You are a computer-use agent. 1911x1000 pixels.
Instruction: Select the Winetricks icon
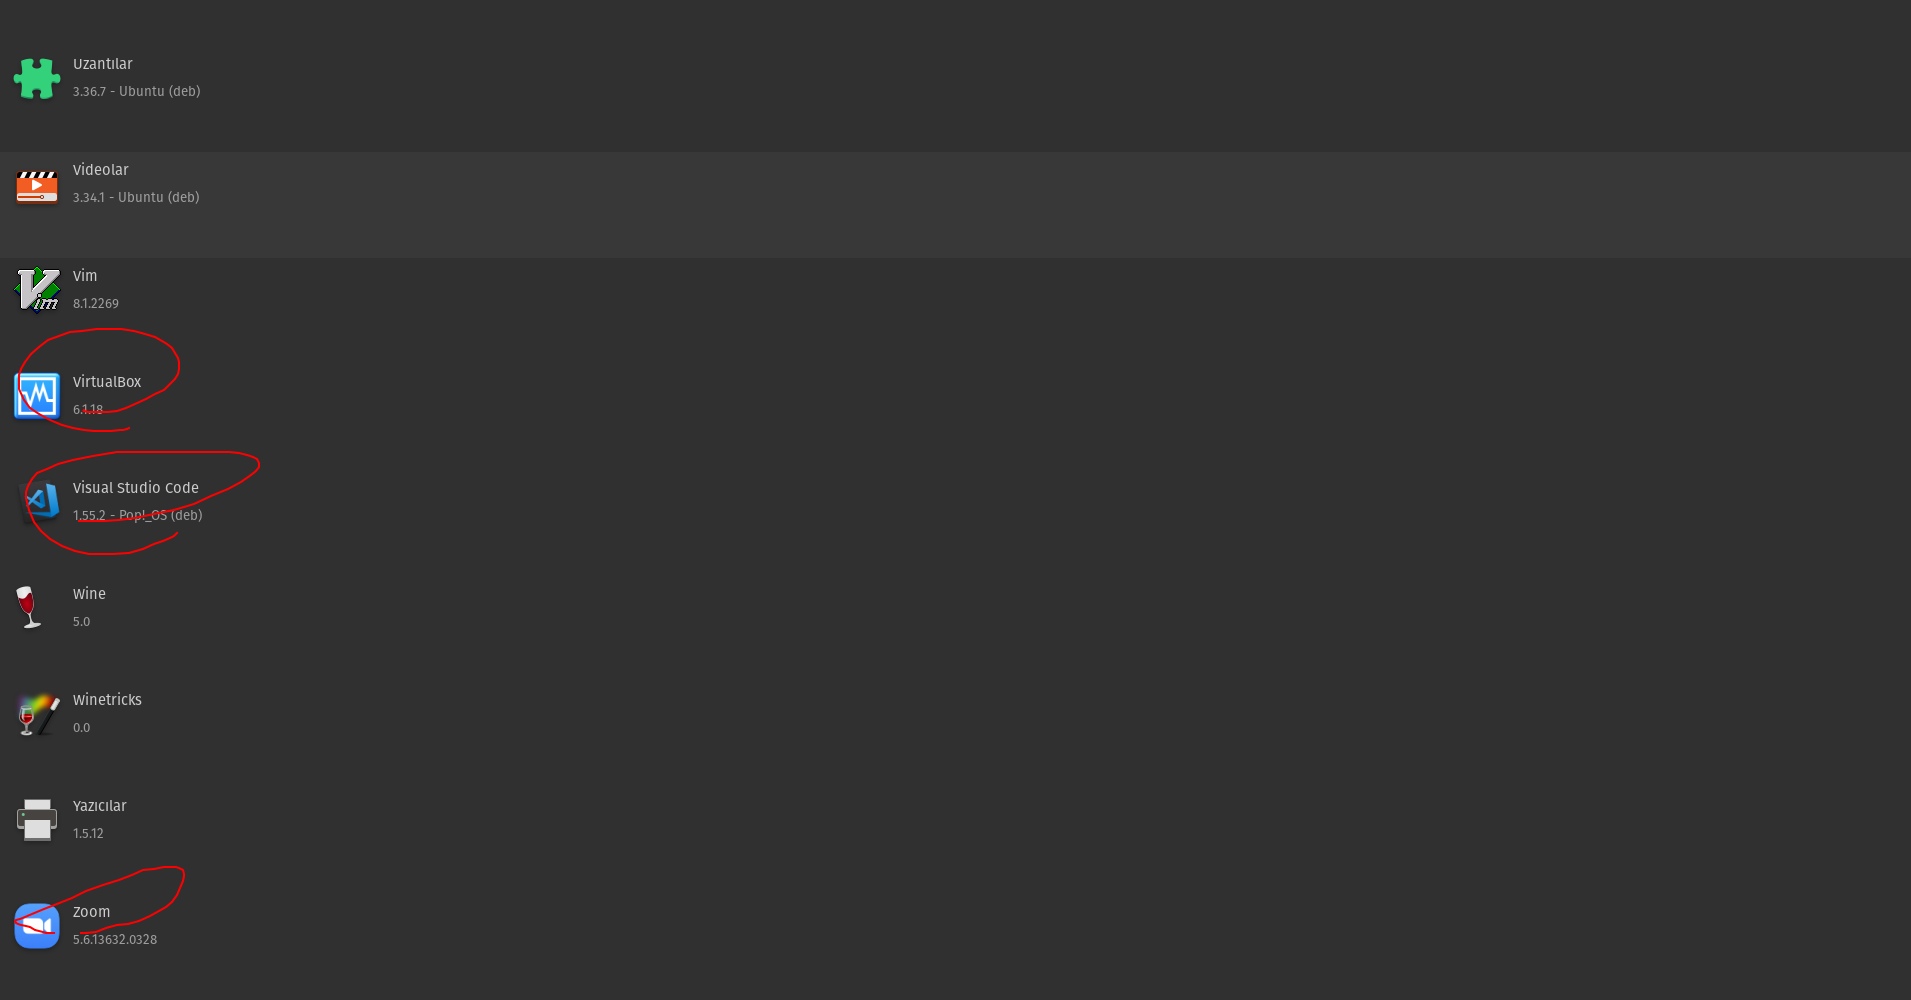point(37,714)
